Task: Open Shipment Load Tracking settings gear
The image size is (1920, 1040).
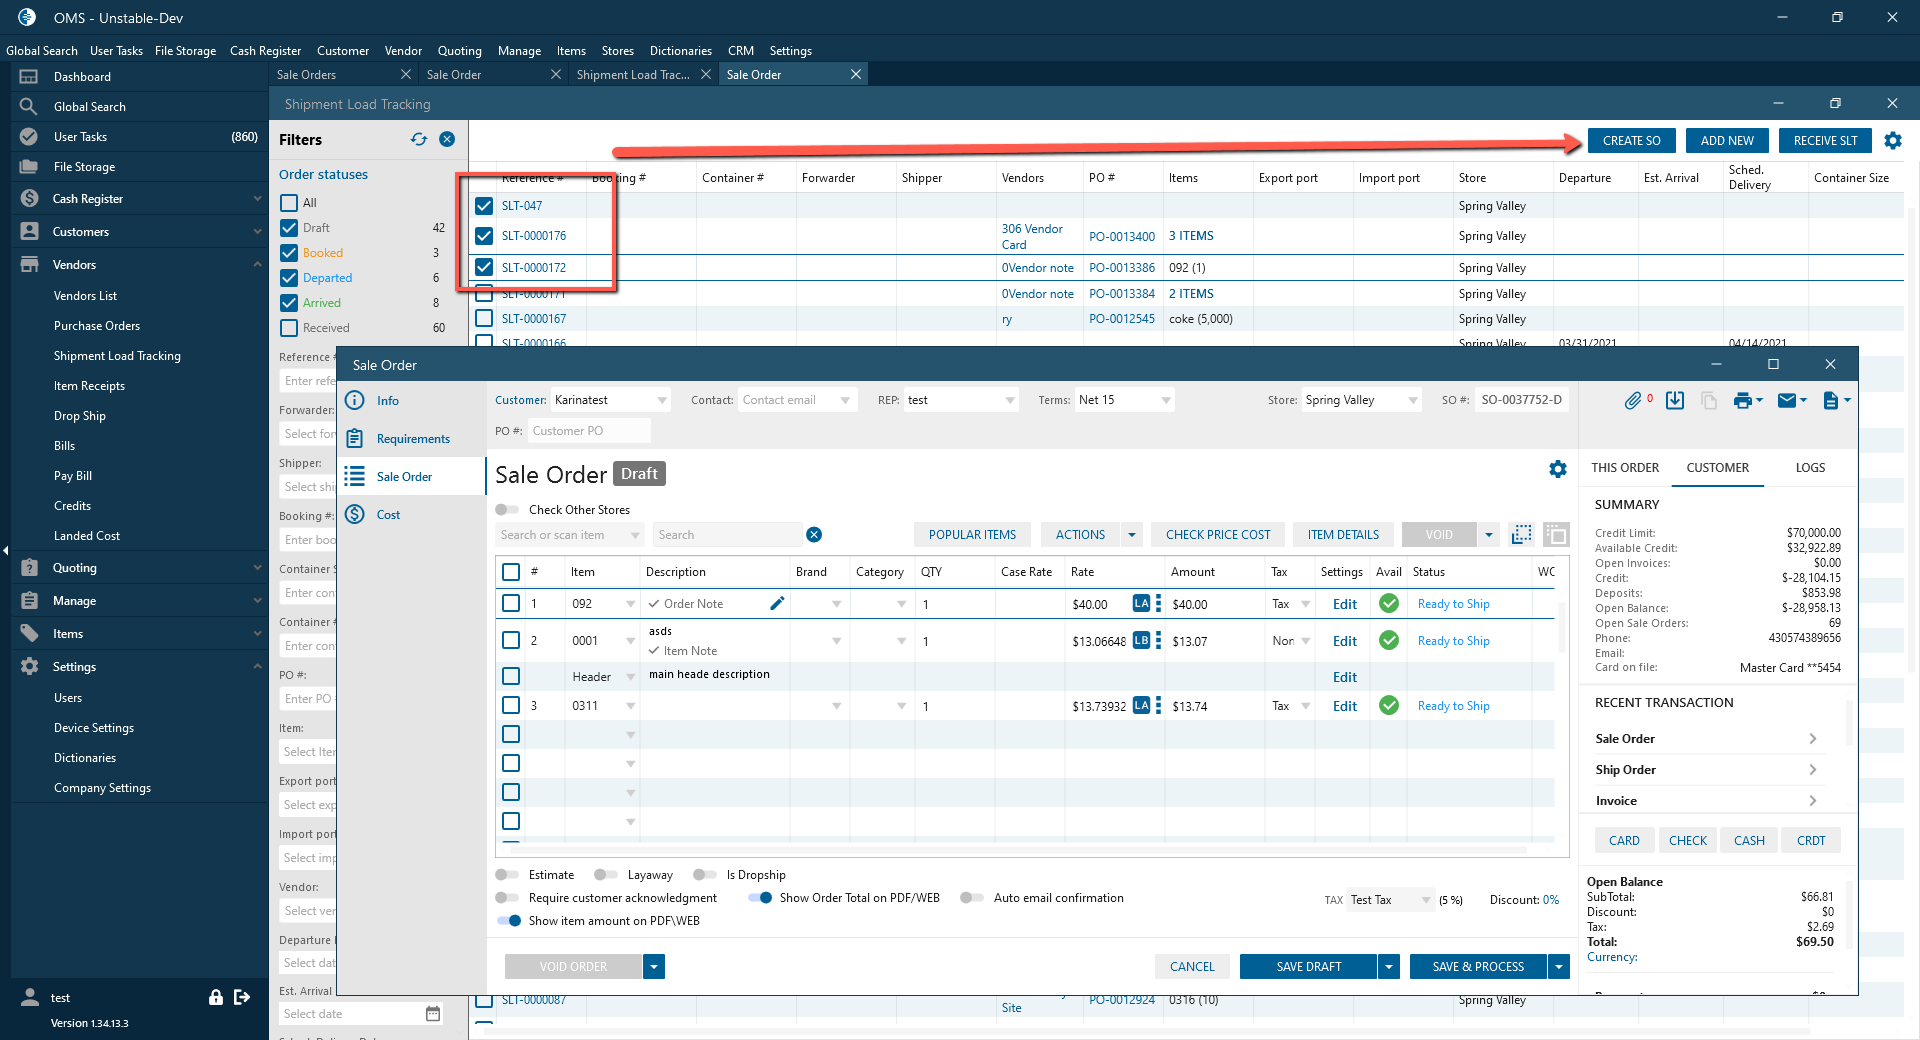Action: pos(1893,141)
